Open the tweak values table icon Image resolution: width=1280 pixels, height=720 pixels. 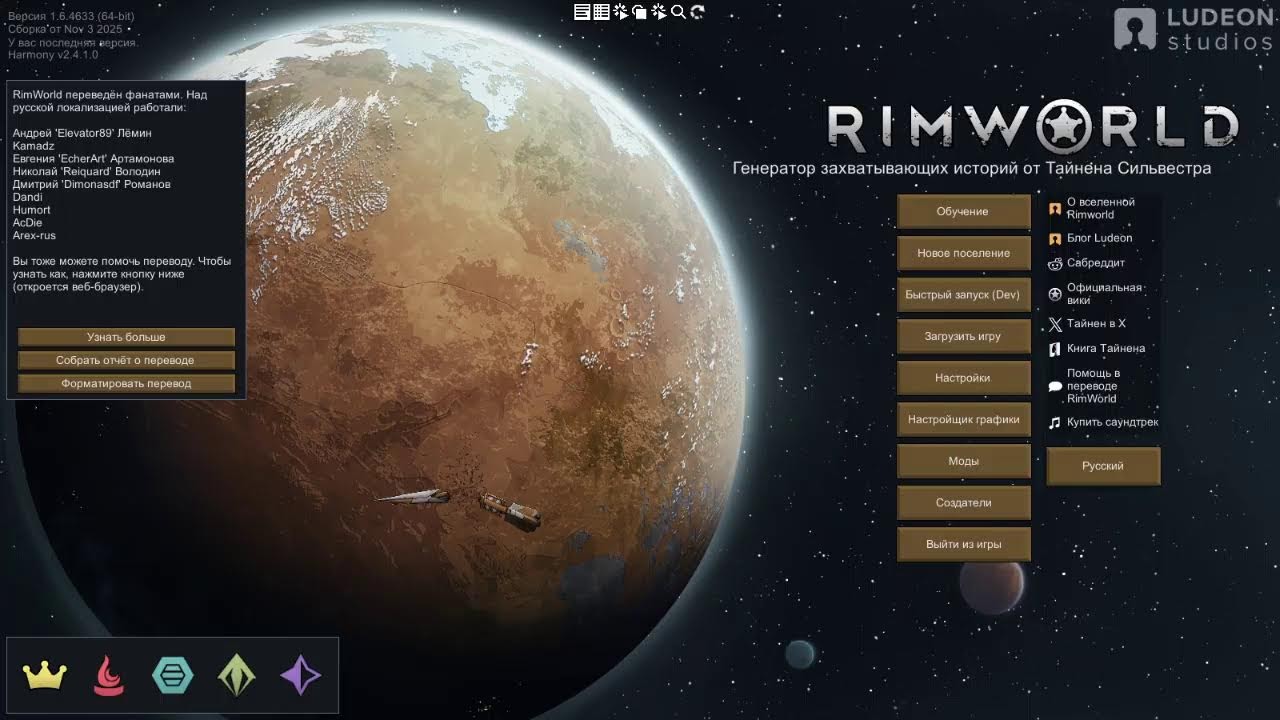pyautogui.click(x=601, y=12)
